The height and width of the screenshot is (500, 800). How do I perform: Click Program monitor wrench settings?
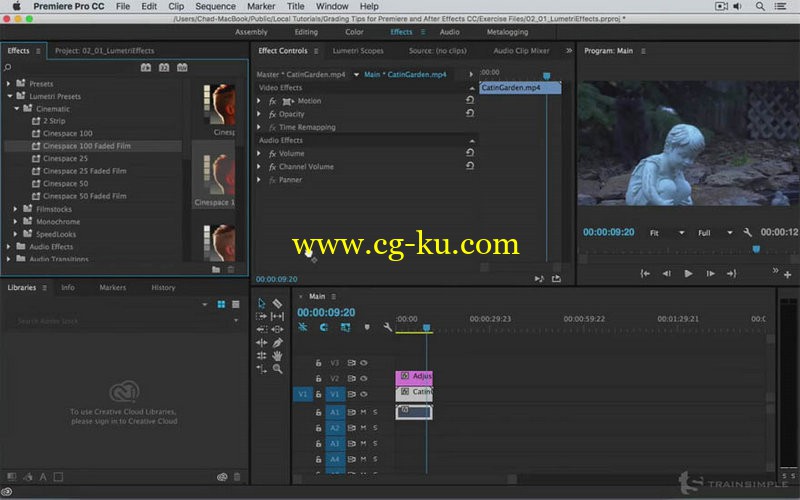pyautogui.click(x=747, y=233)
